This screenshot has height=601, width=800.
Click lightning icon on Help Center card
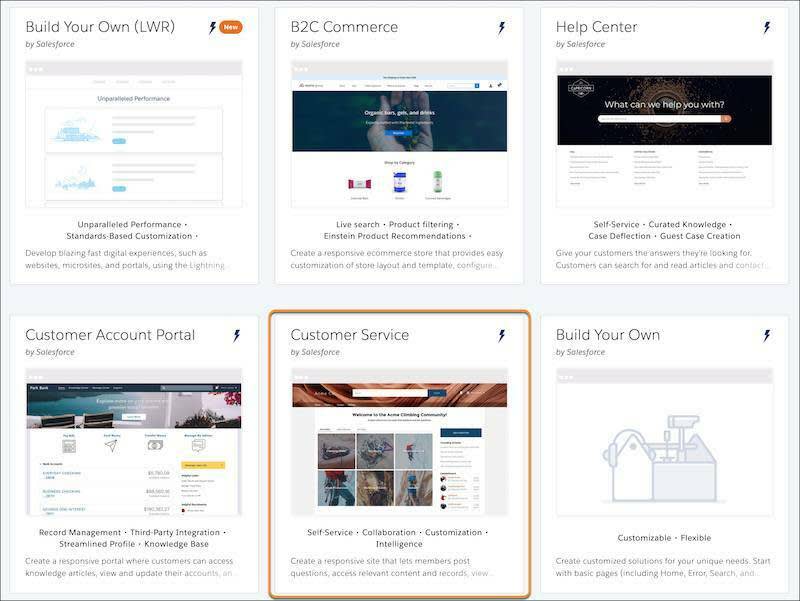[767, 28]
